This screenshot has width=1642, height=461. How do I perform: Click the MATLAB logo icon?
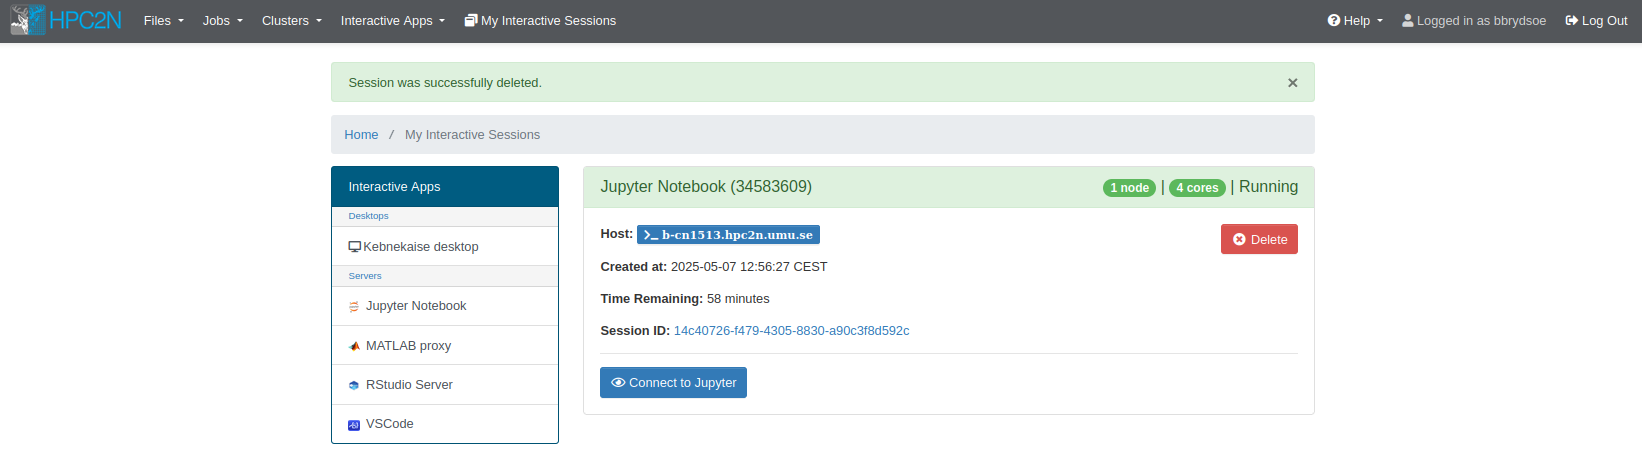click(354, 346)
